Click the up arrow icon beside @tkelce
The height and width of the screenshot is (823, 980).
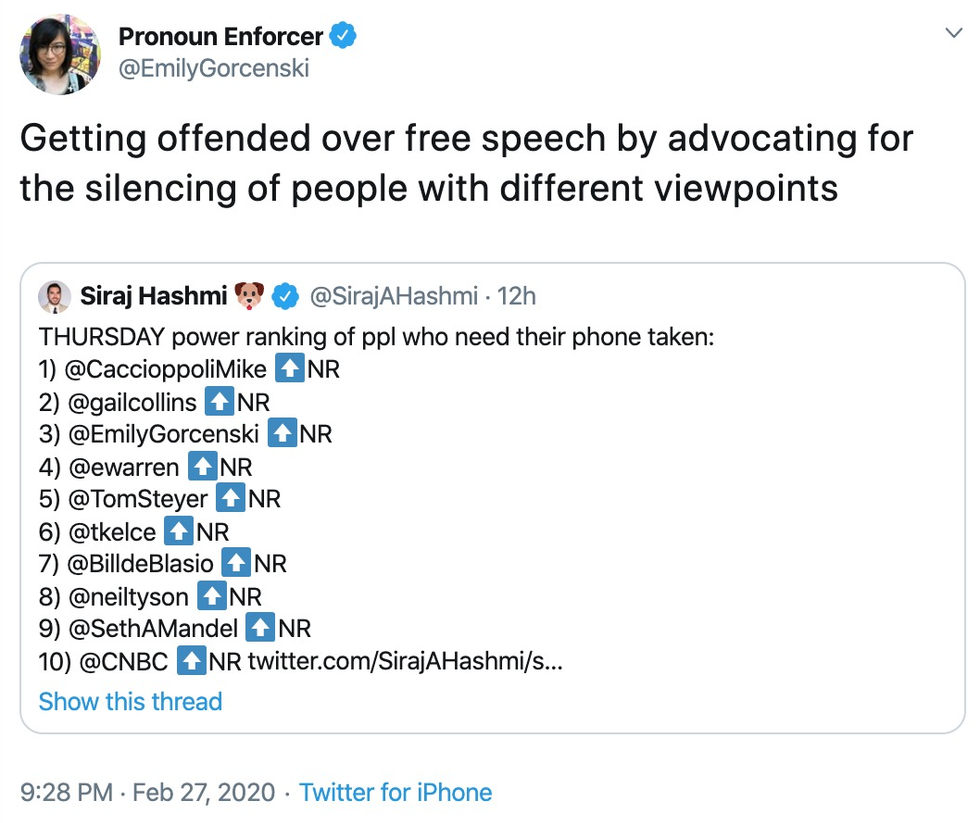pyautogui.click(x=179, y=532)
